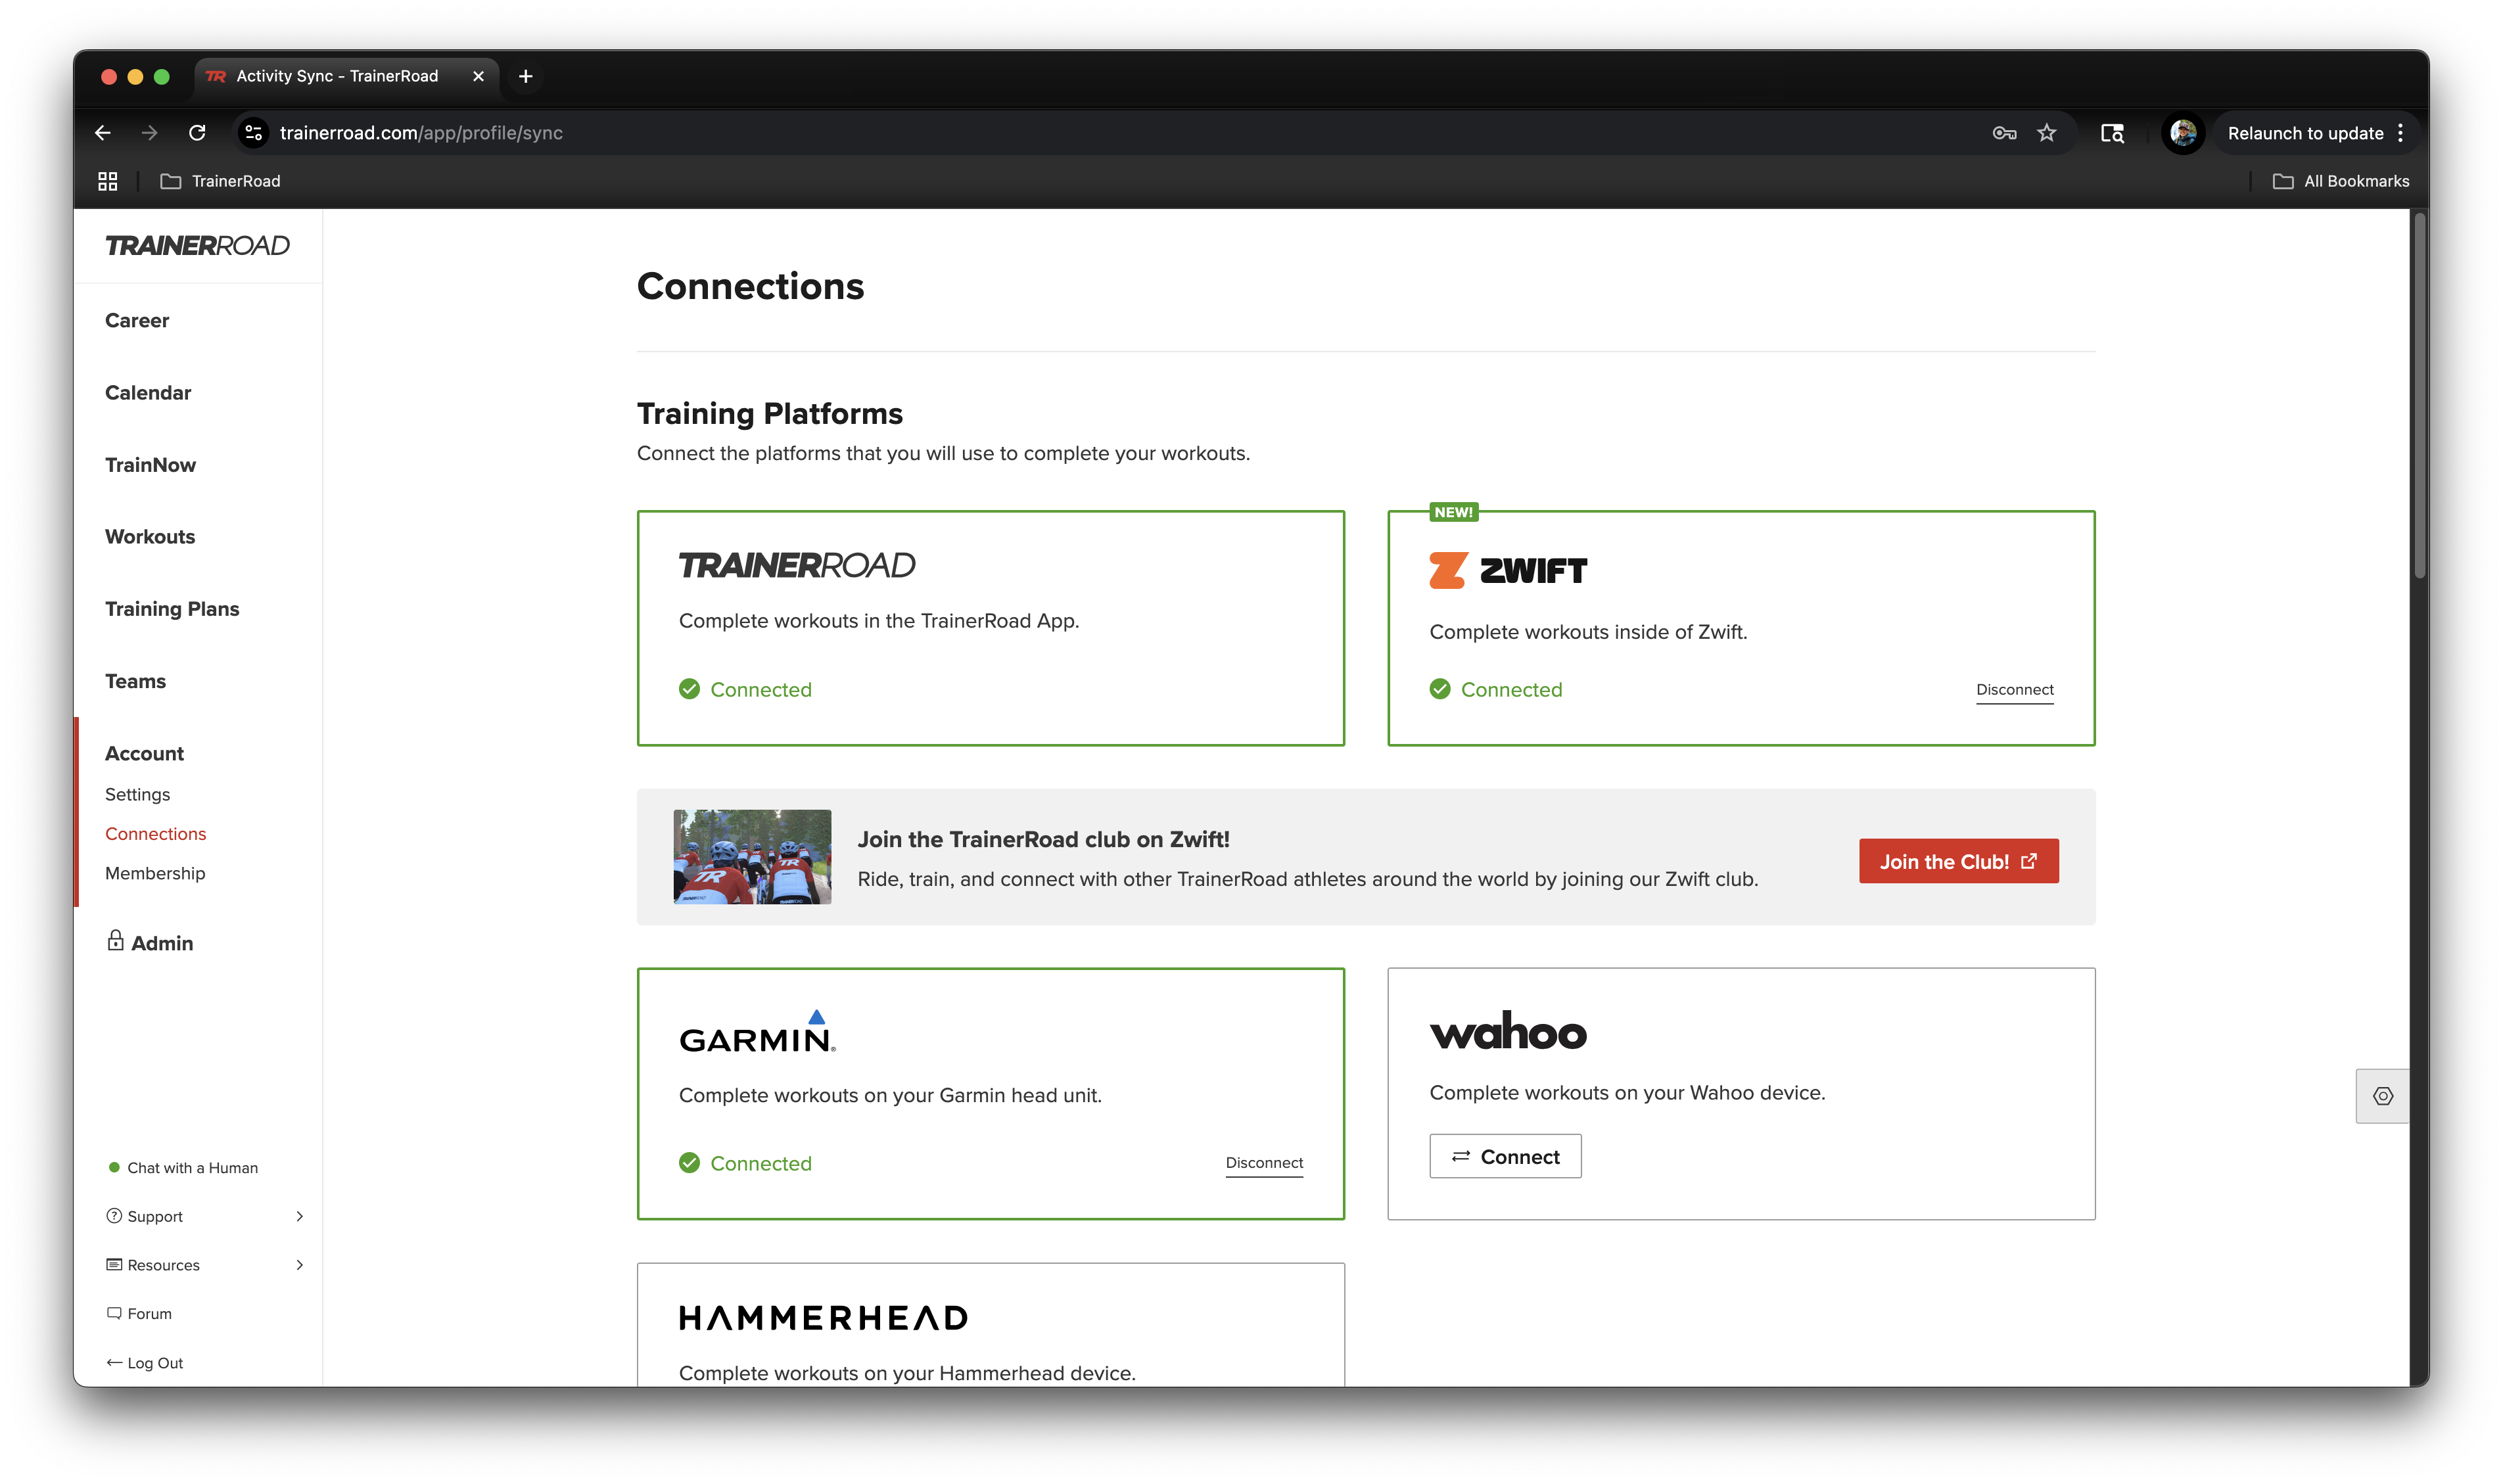Open All Bookmarks folder
Image resolution: width=2503 pixels, height=1484 pixels.
(x=2340, y=181)
